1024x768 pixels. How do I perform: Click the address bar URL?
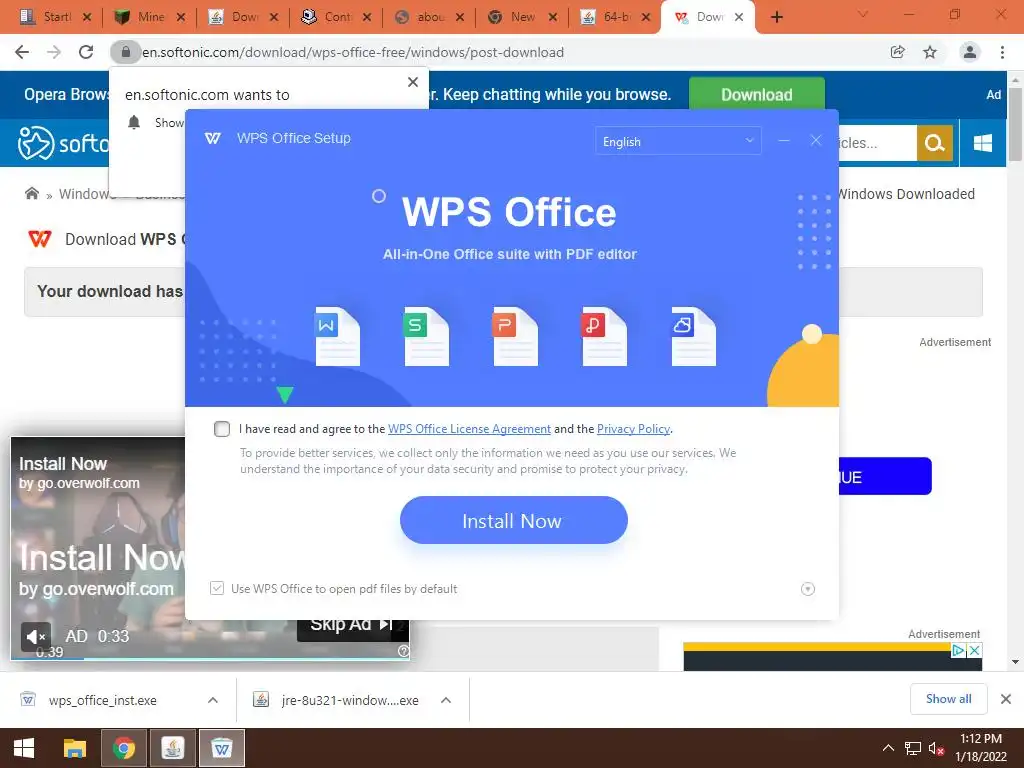[x=353, y=52]
